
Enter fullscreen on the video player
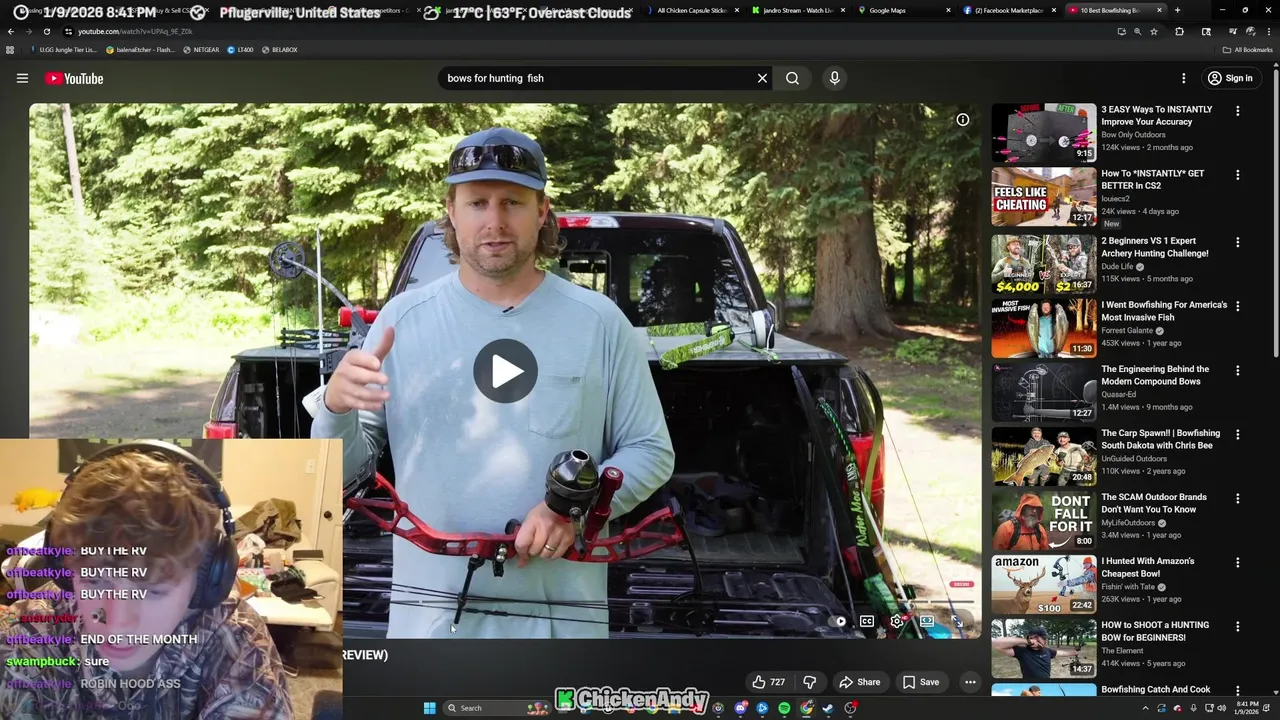click(957, 621)
